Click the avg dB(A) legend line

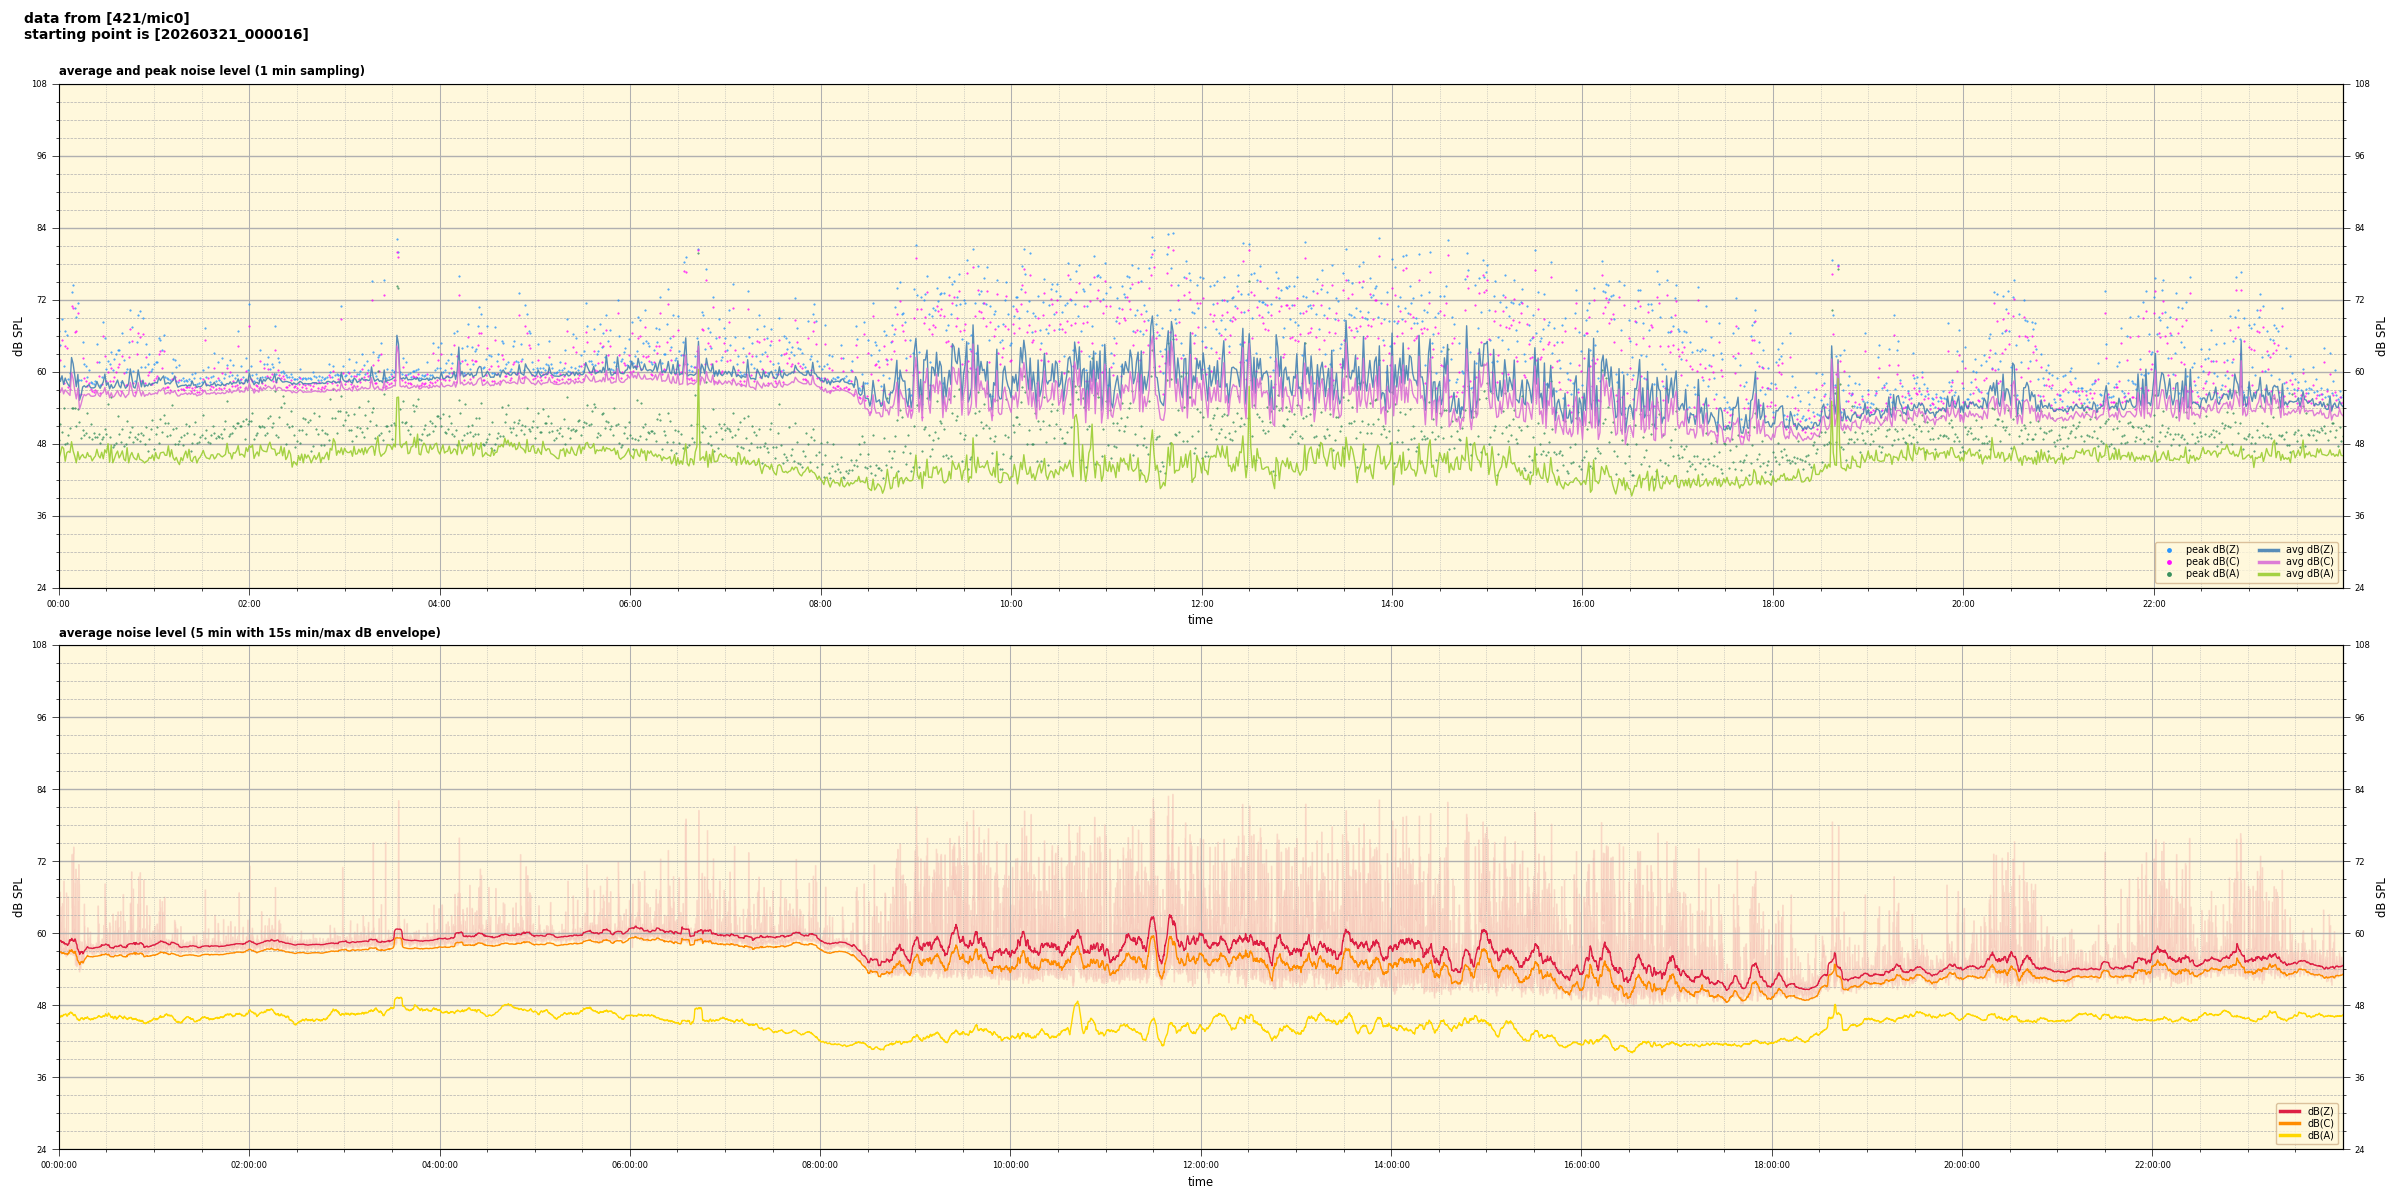(2268, 574)
